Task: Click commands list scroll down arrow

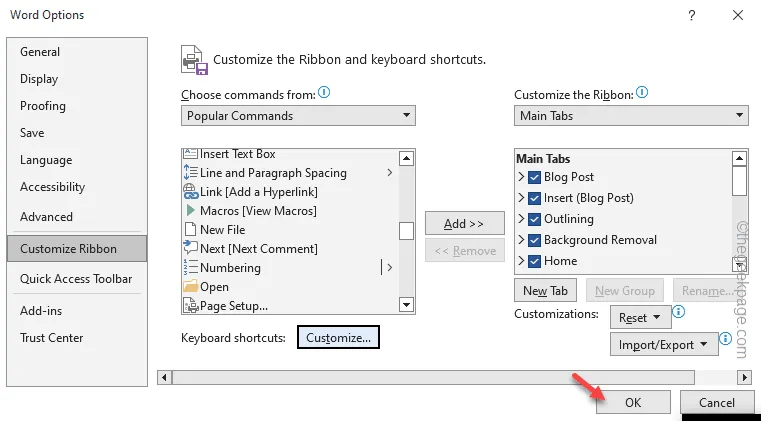Action: (406, 305)
